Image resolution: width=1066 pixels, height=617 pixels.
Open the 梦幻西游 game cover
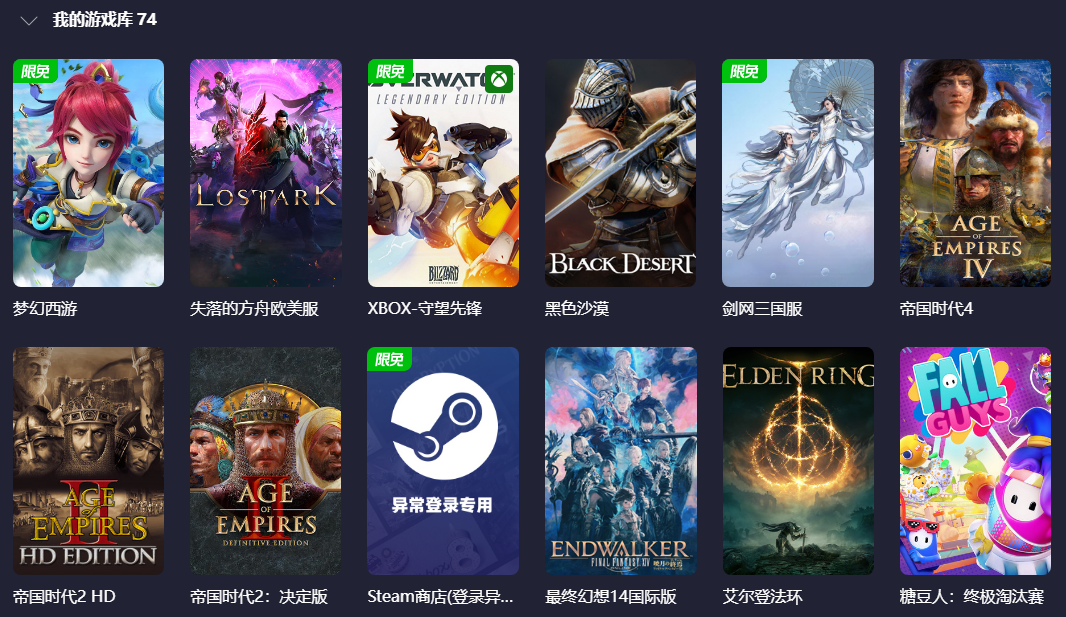pyautogui.click(x=88, y=173)
